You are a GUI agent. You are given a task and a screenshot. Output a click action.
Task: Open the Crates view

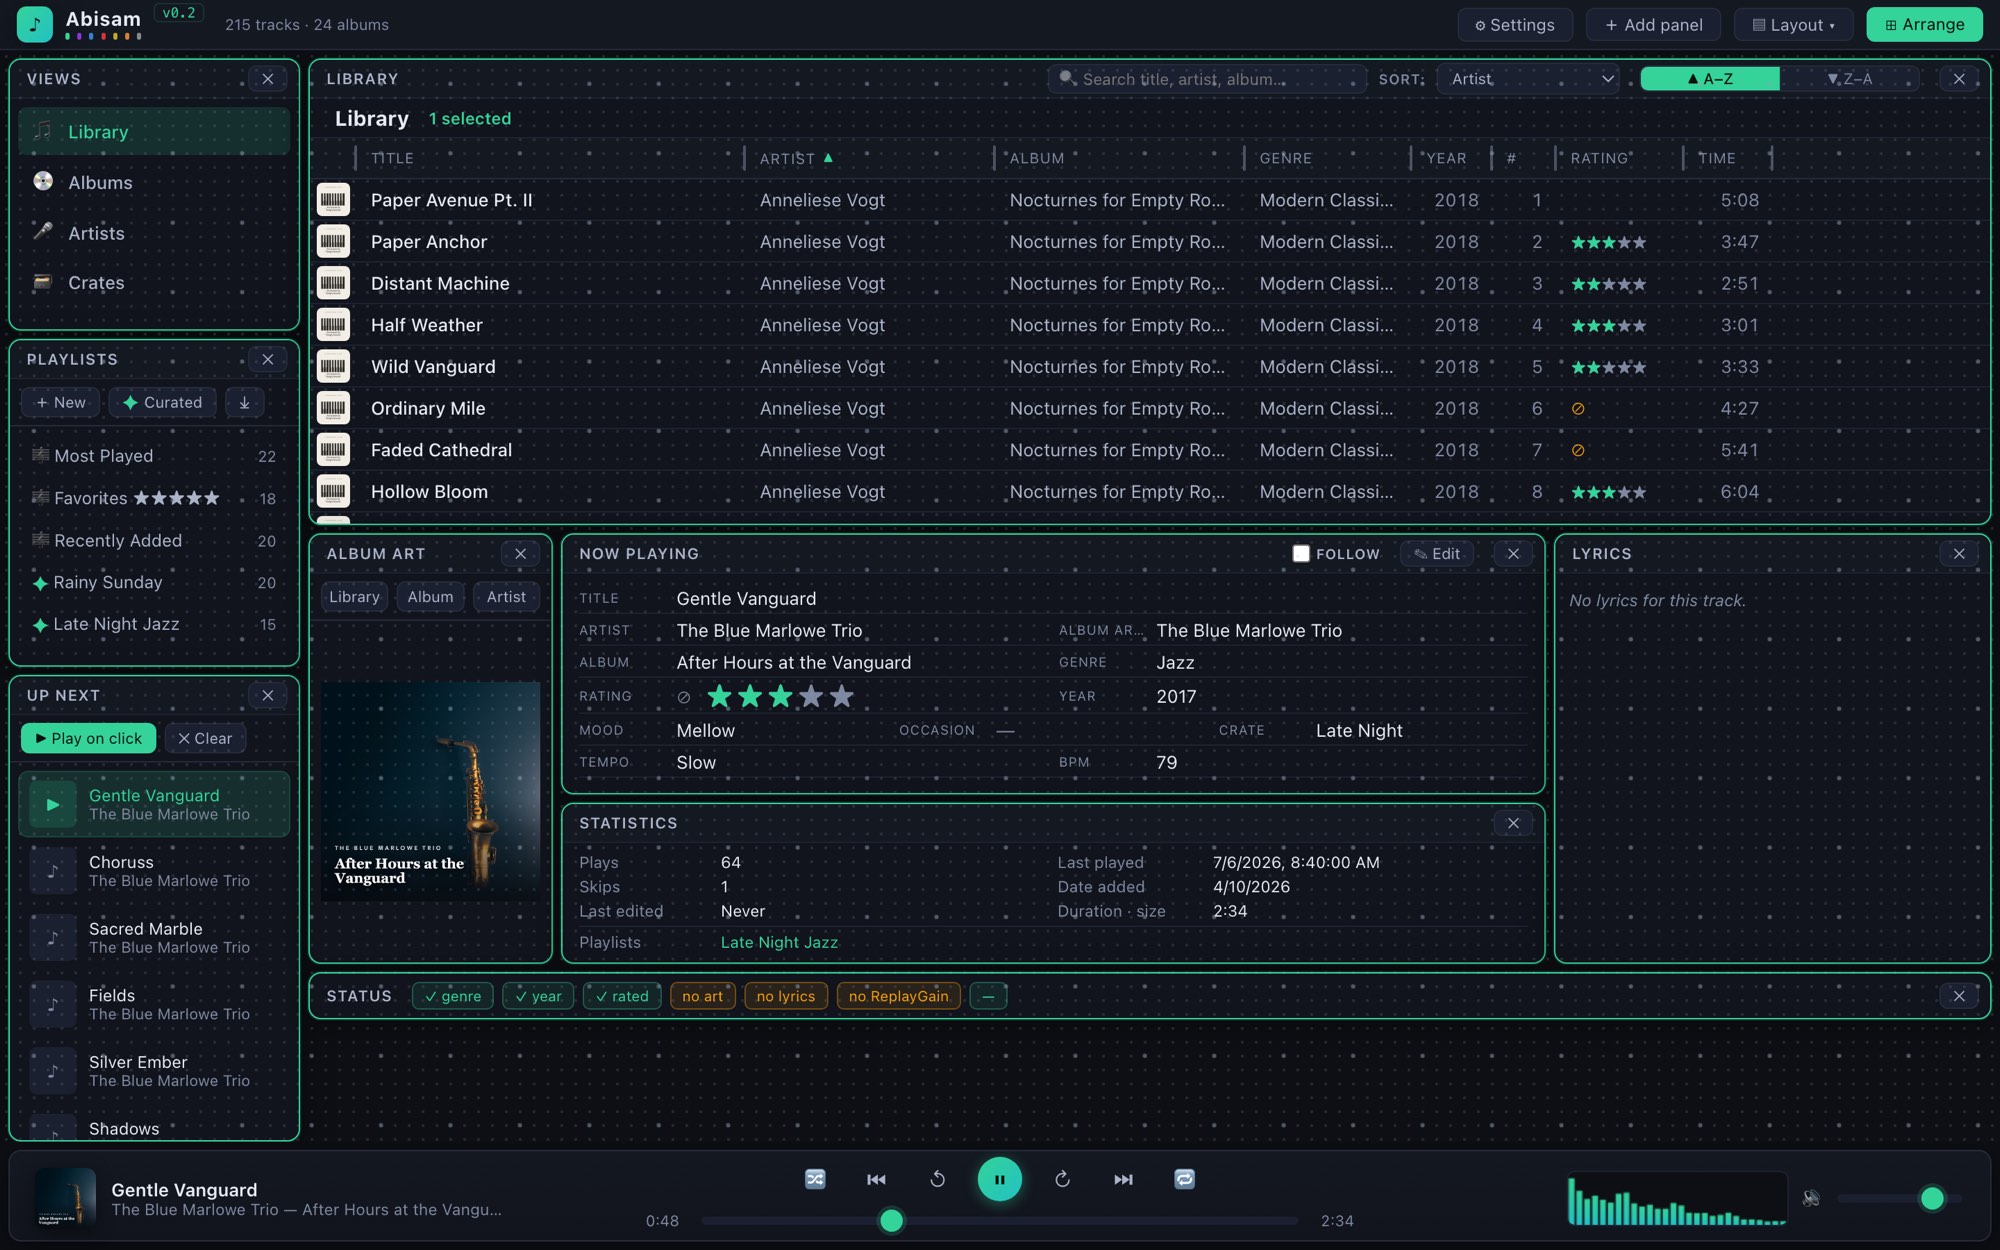pyautogui.click(x=154, y=283)
